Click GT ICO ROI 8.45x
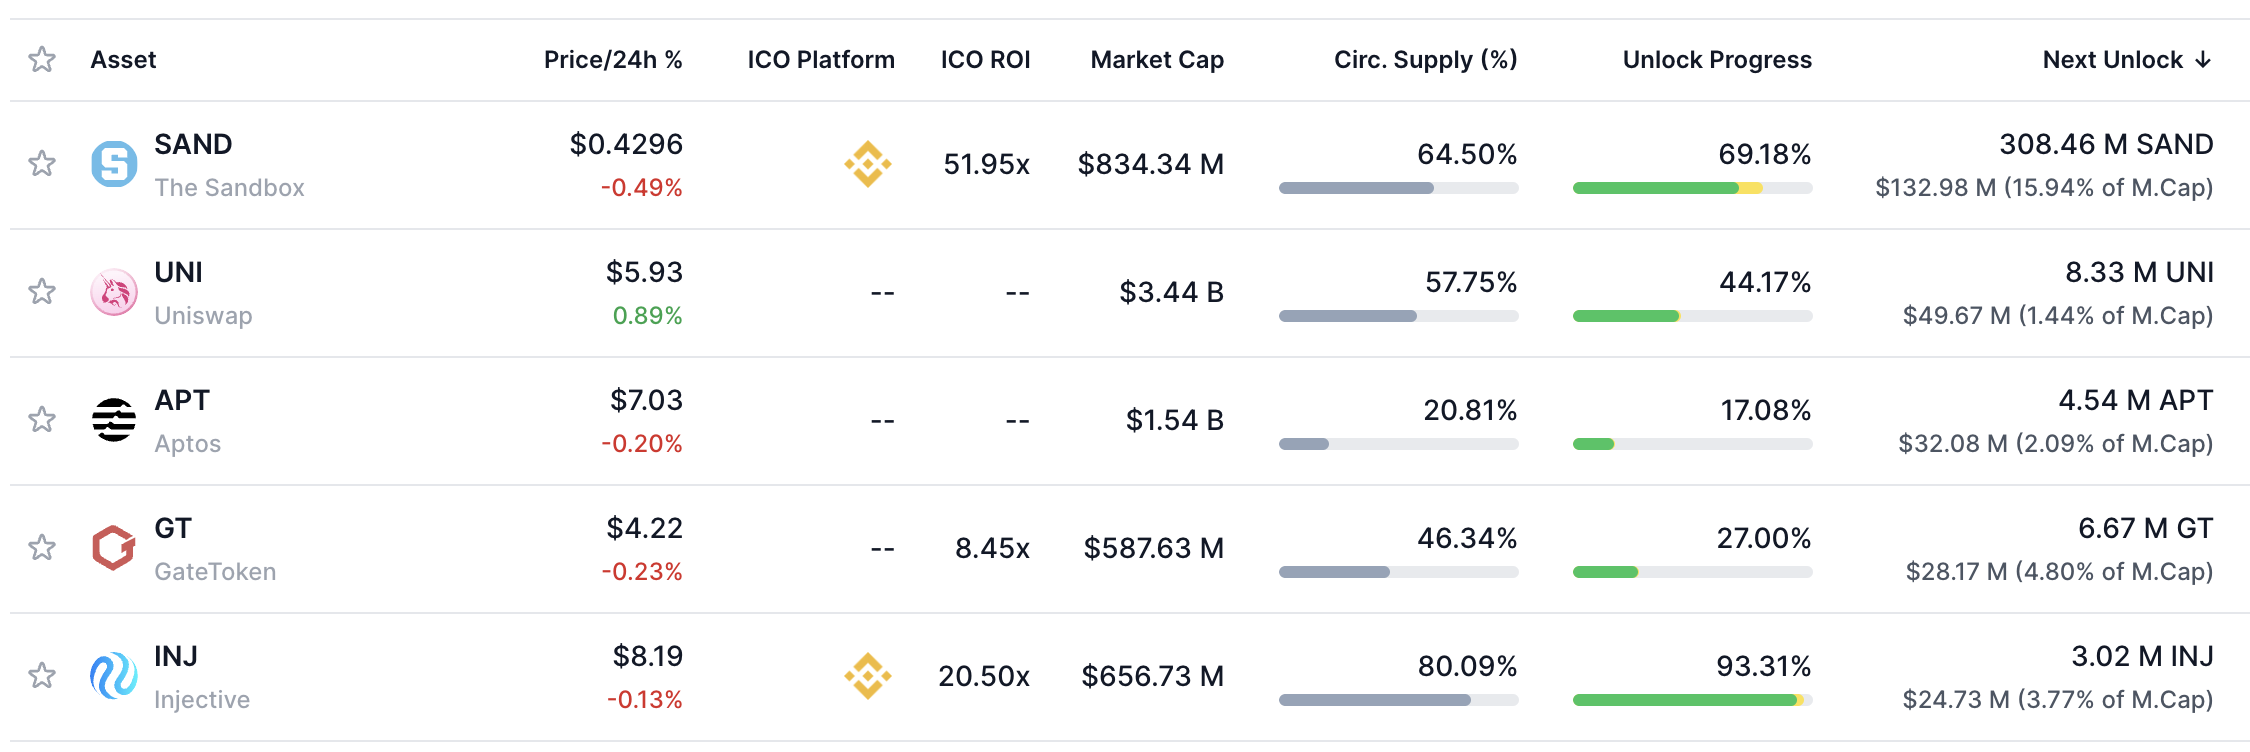This screenshot has width=2250, height=752. point(992,548)
